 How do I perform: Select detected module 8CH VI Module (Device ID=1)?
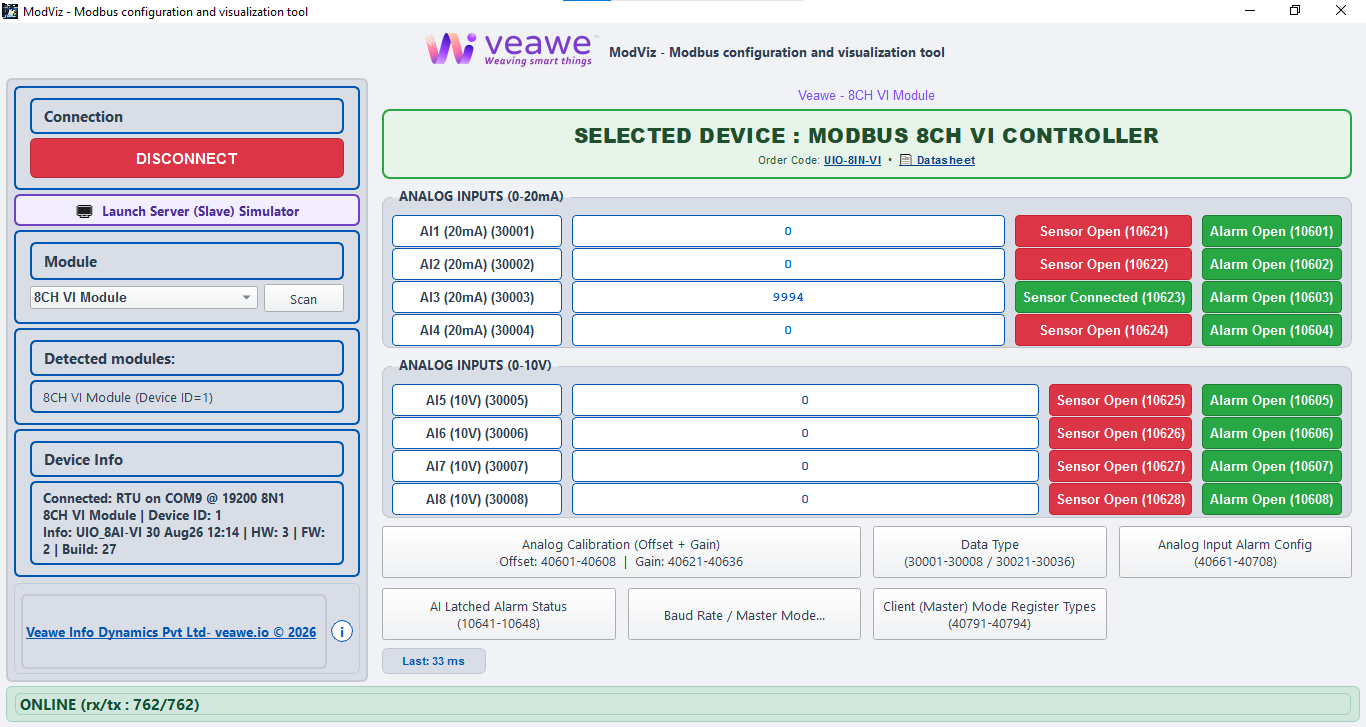tap(187, 397)
